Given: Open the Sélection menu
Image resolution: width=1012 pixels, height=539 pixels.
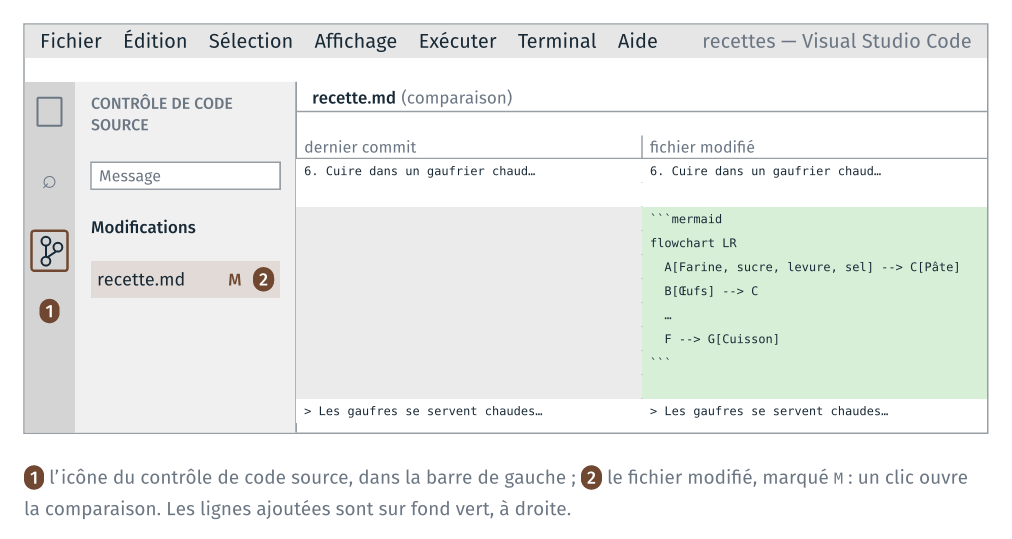Looking at the screenshot, I should [250, 41].
